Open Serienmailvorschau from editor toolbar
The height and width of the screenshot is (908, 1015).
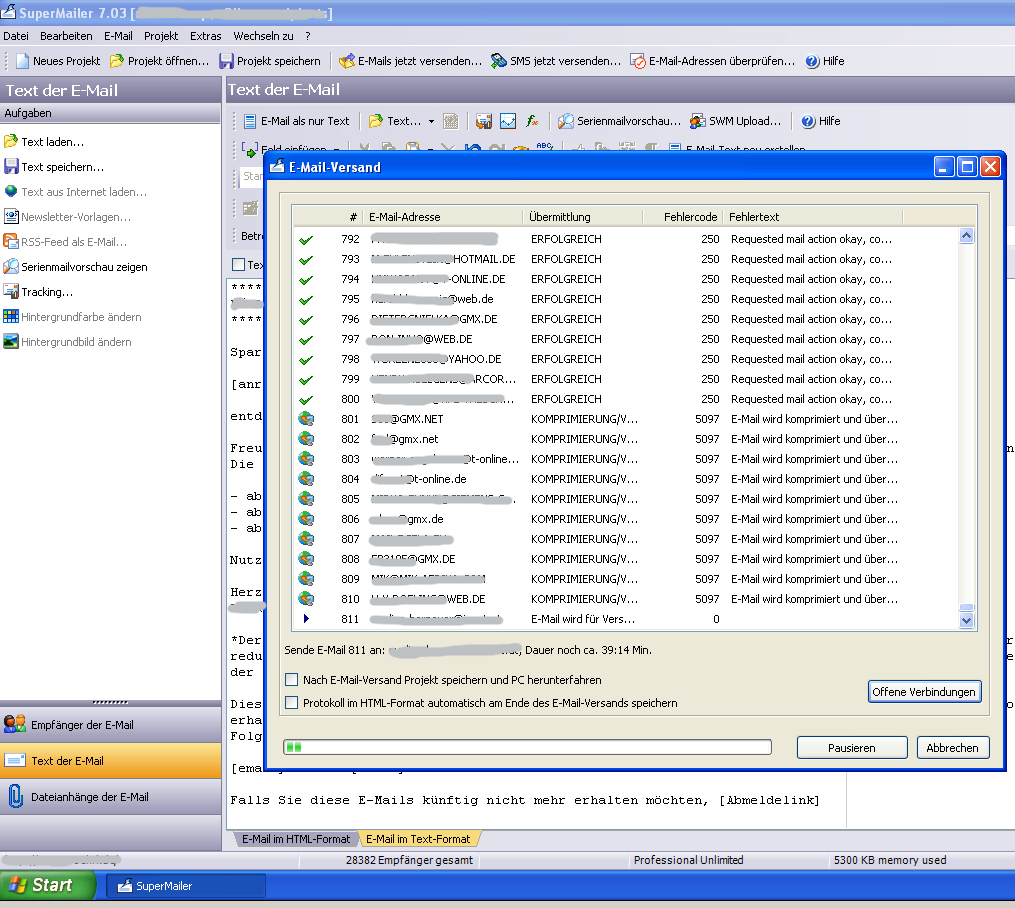619,121
